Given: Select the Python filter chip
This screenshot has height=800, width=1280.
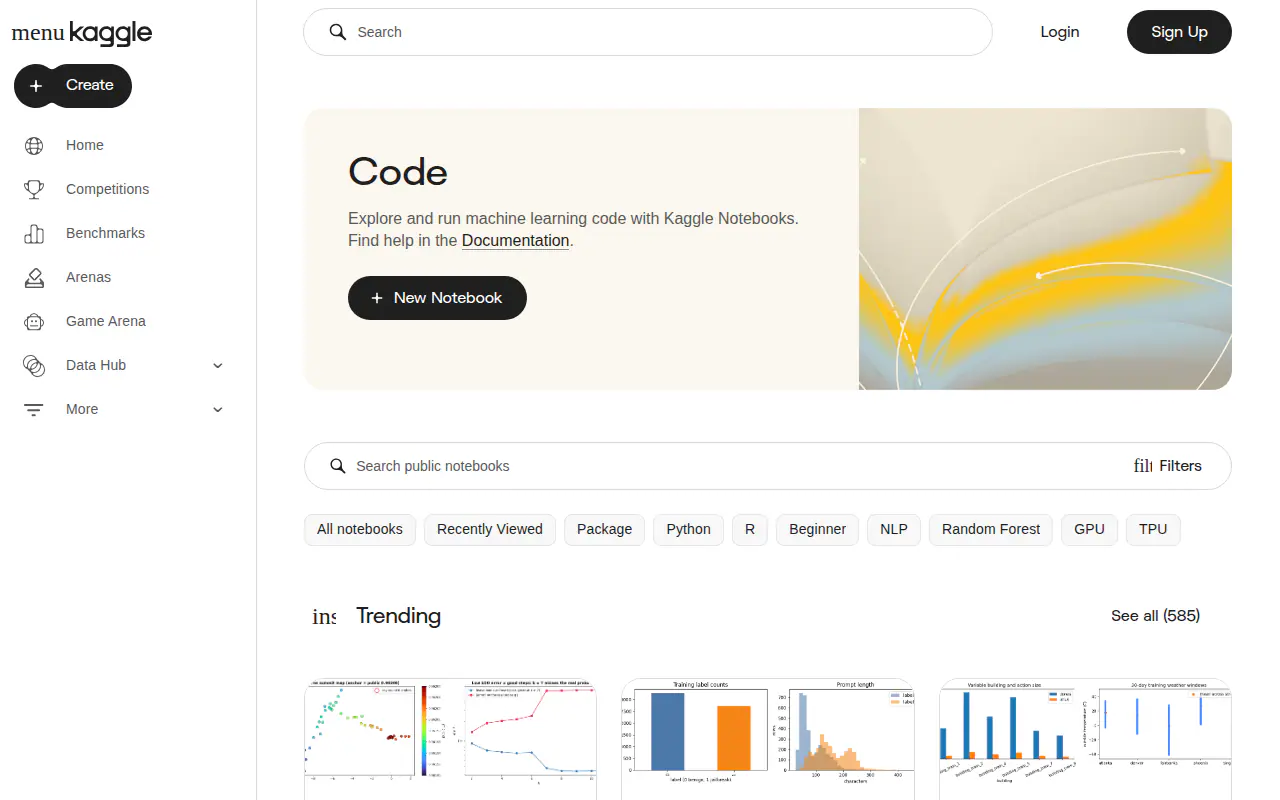Looking at the screenshot, I should coord(689,529).
